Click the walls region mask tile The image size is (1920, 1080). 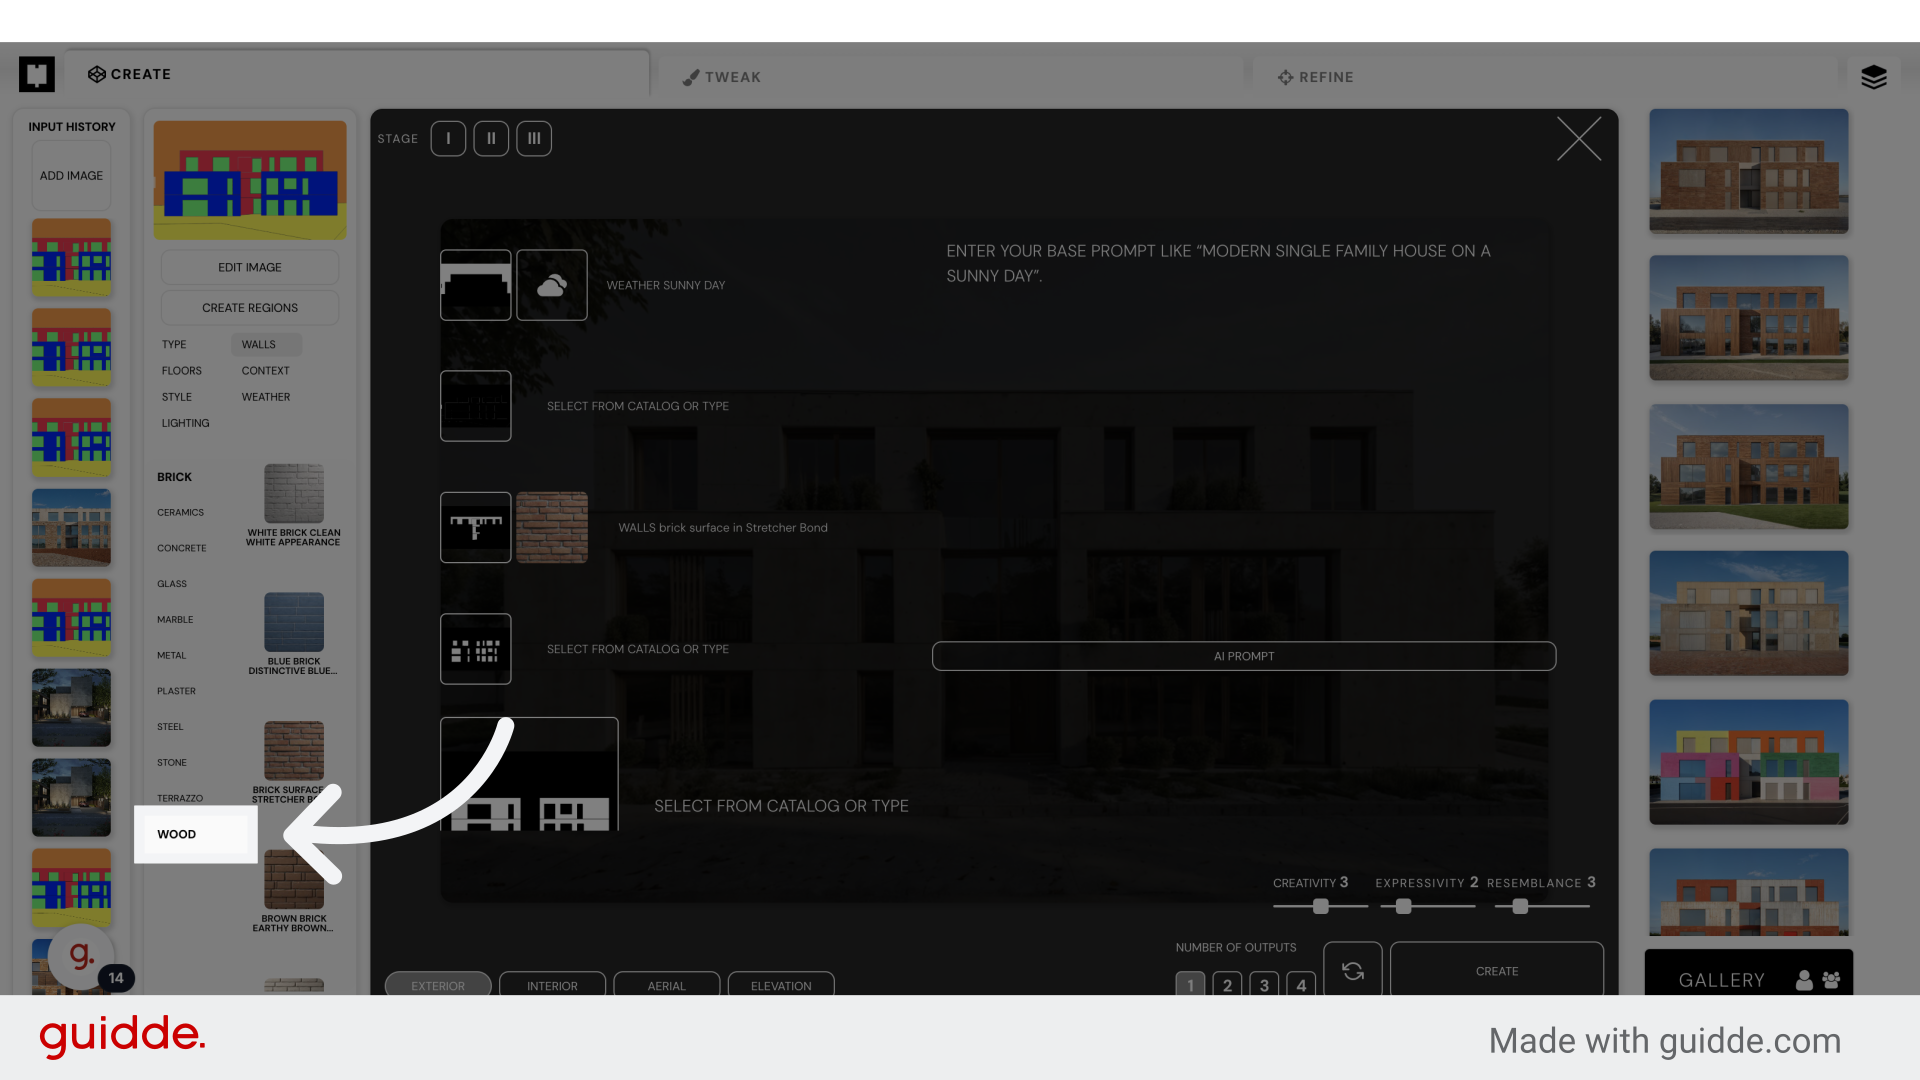pyautogui.click(x=476, y=527)
